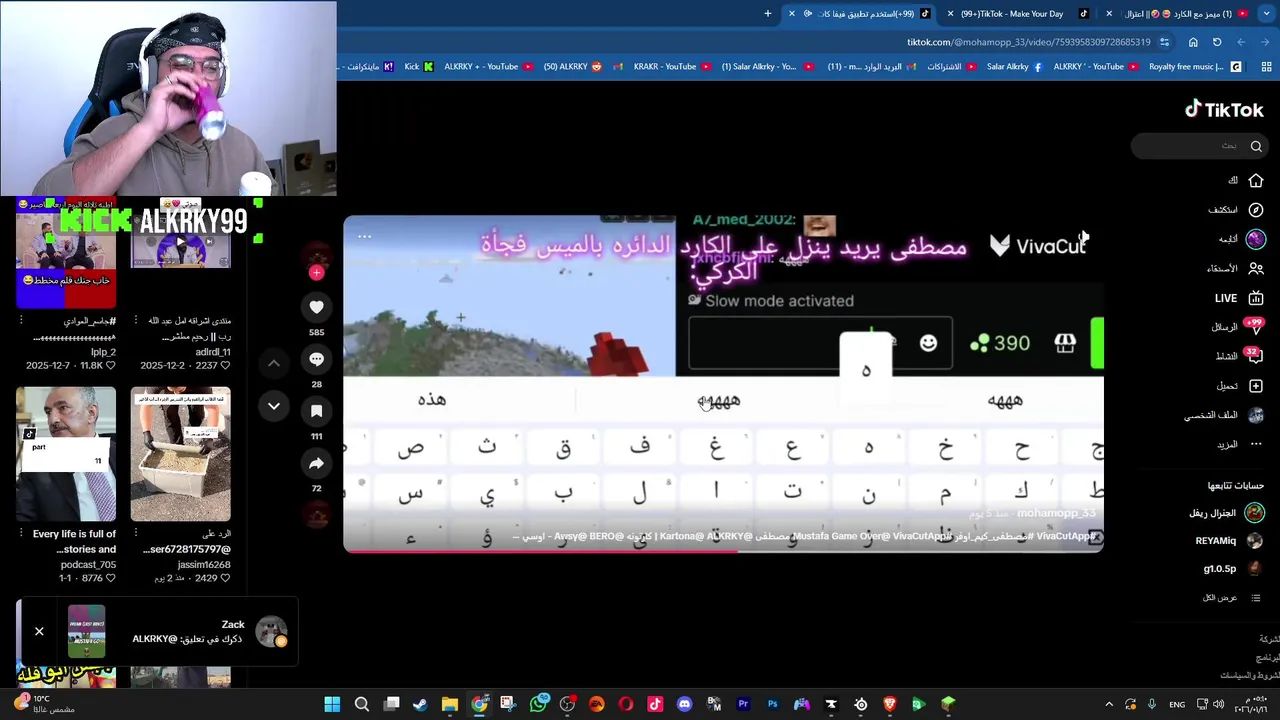Open Adobe Photoshop from the taskbar
The image size is (1280, 720).
pyautogui.click(x=772, y=704)
